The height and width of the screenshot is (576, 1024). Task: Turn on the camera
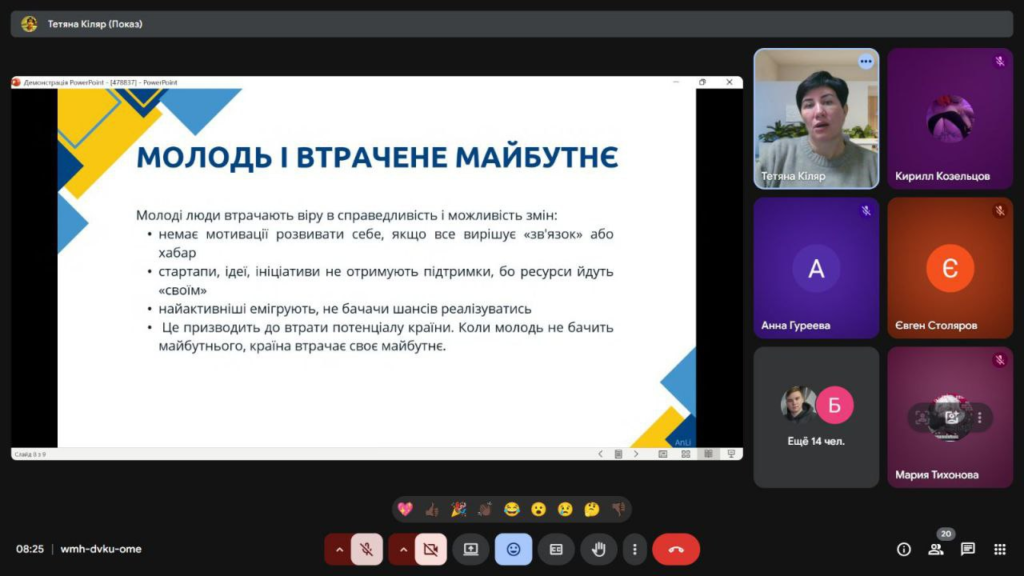(431, 549)
